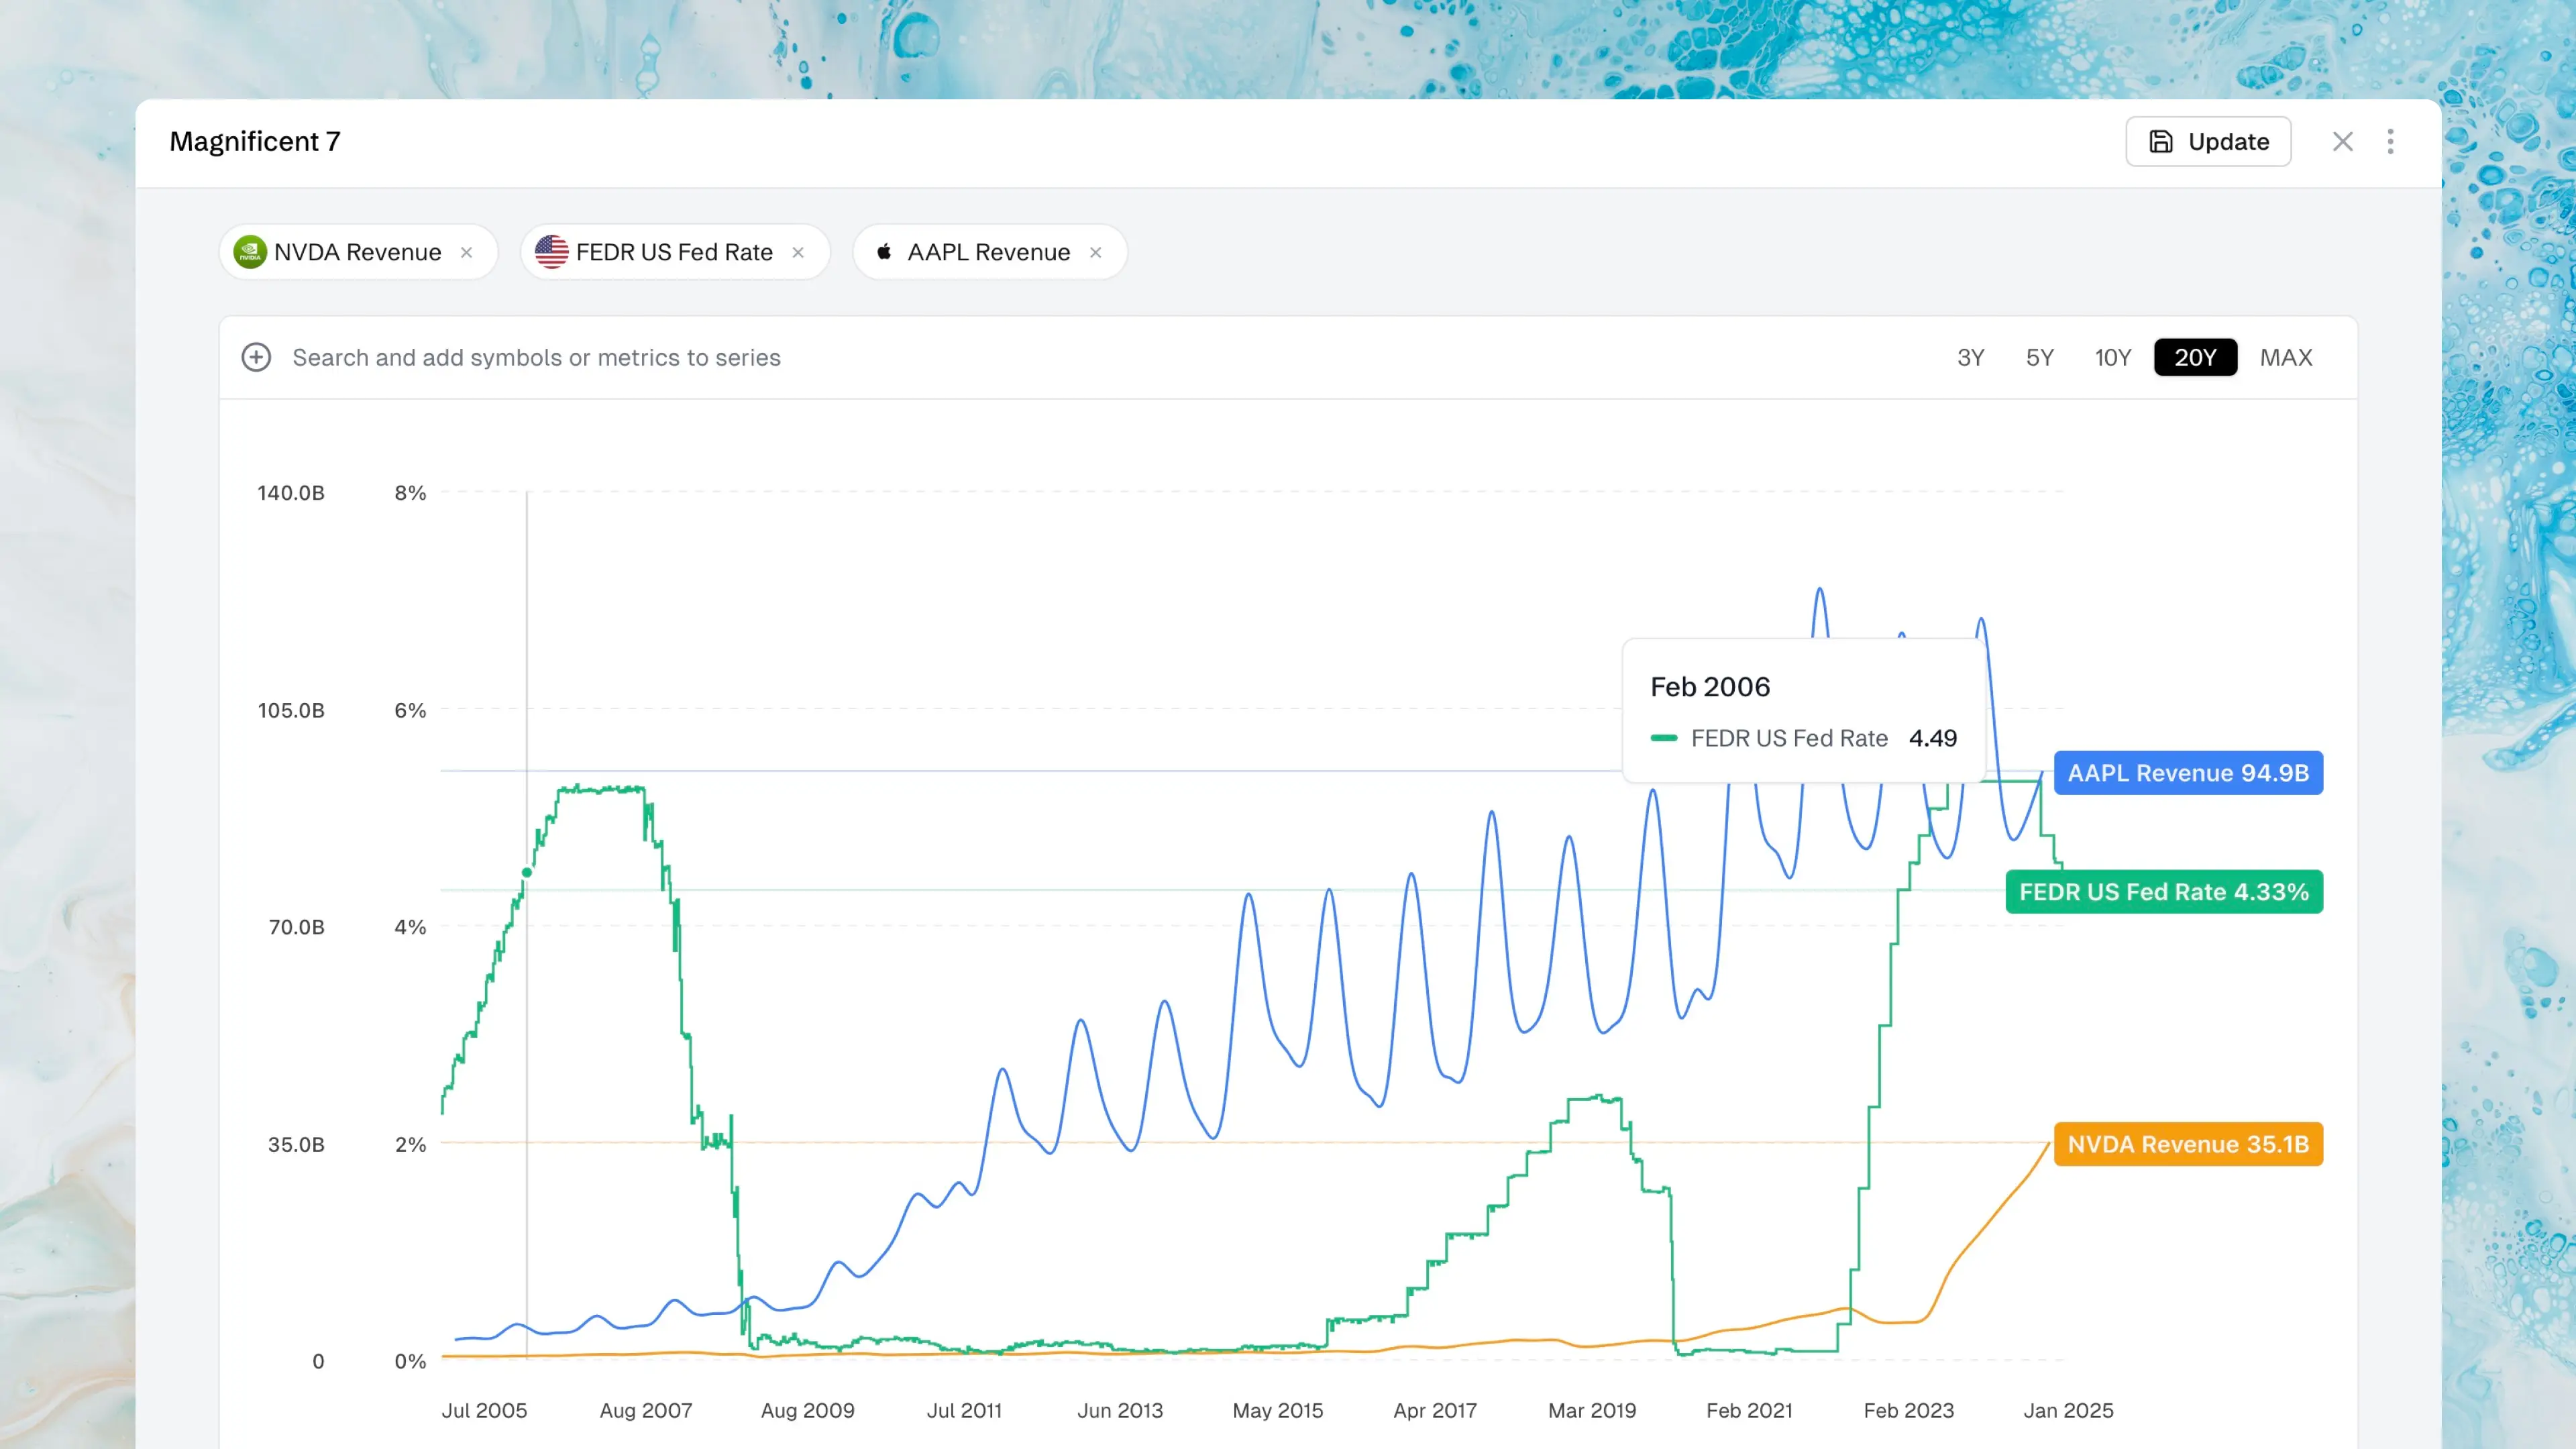Switch time range to 3Y
2576x1449 pixels.
coord(1970,357)
